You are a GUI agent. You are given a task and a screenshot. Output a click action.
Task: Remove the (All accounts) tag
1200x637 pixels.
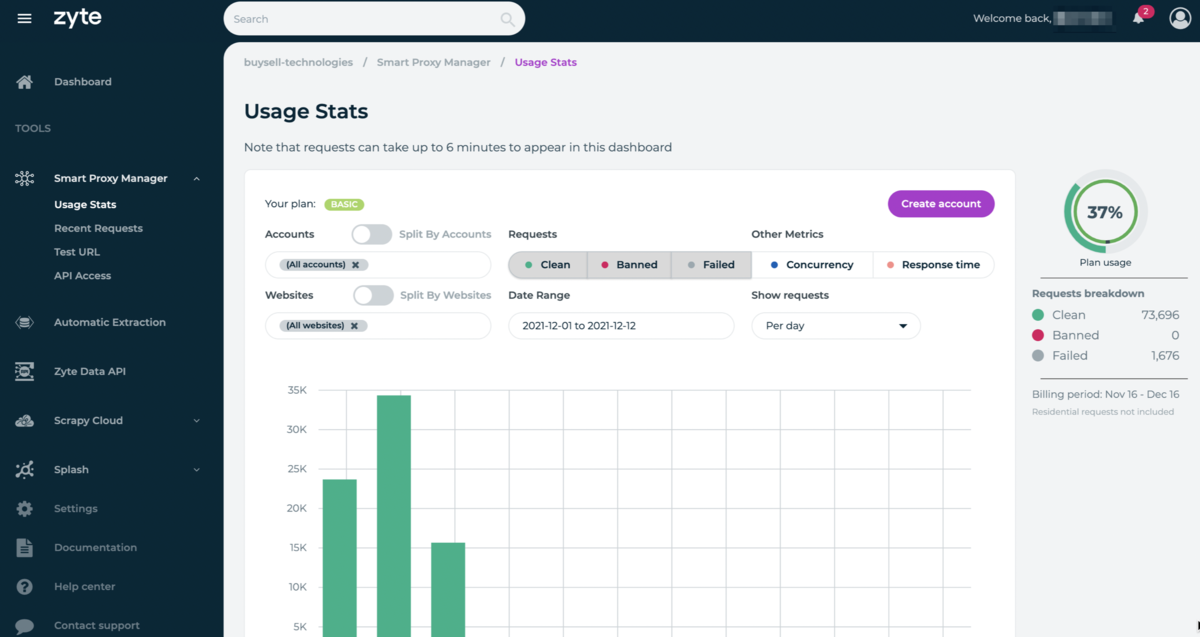(x=355, y=265)
